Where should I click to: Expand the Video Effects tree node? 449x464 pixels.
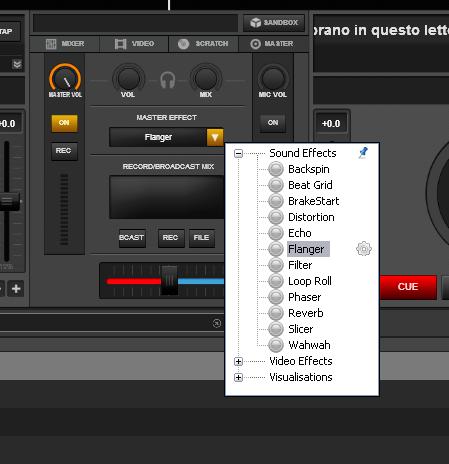click(x=238, y=361)
